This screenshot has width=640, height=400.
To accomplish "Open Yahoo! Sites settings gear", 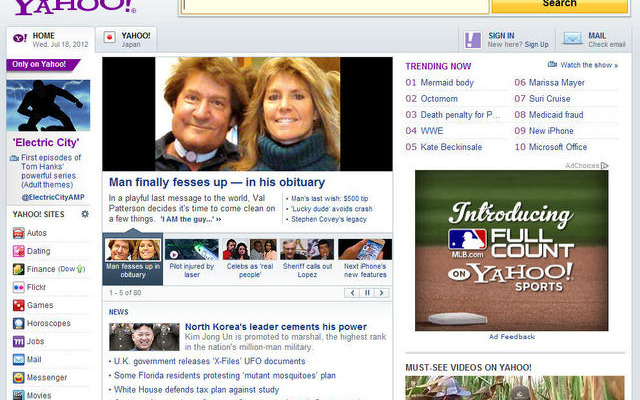I will [85, 214].
